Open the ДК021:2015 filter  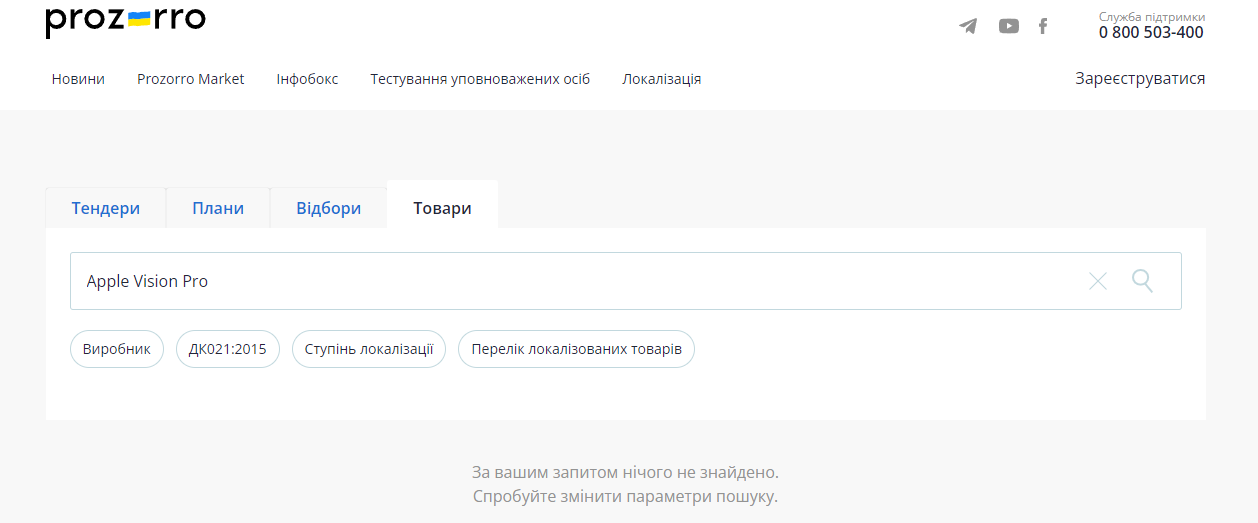228,349
